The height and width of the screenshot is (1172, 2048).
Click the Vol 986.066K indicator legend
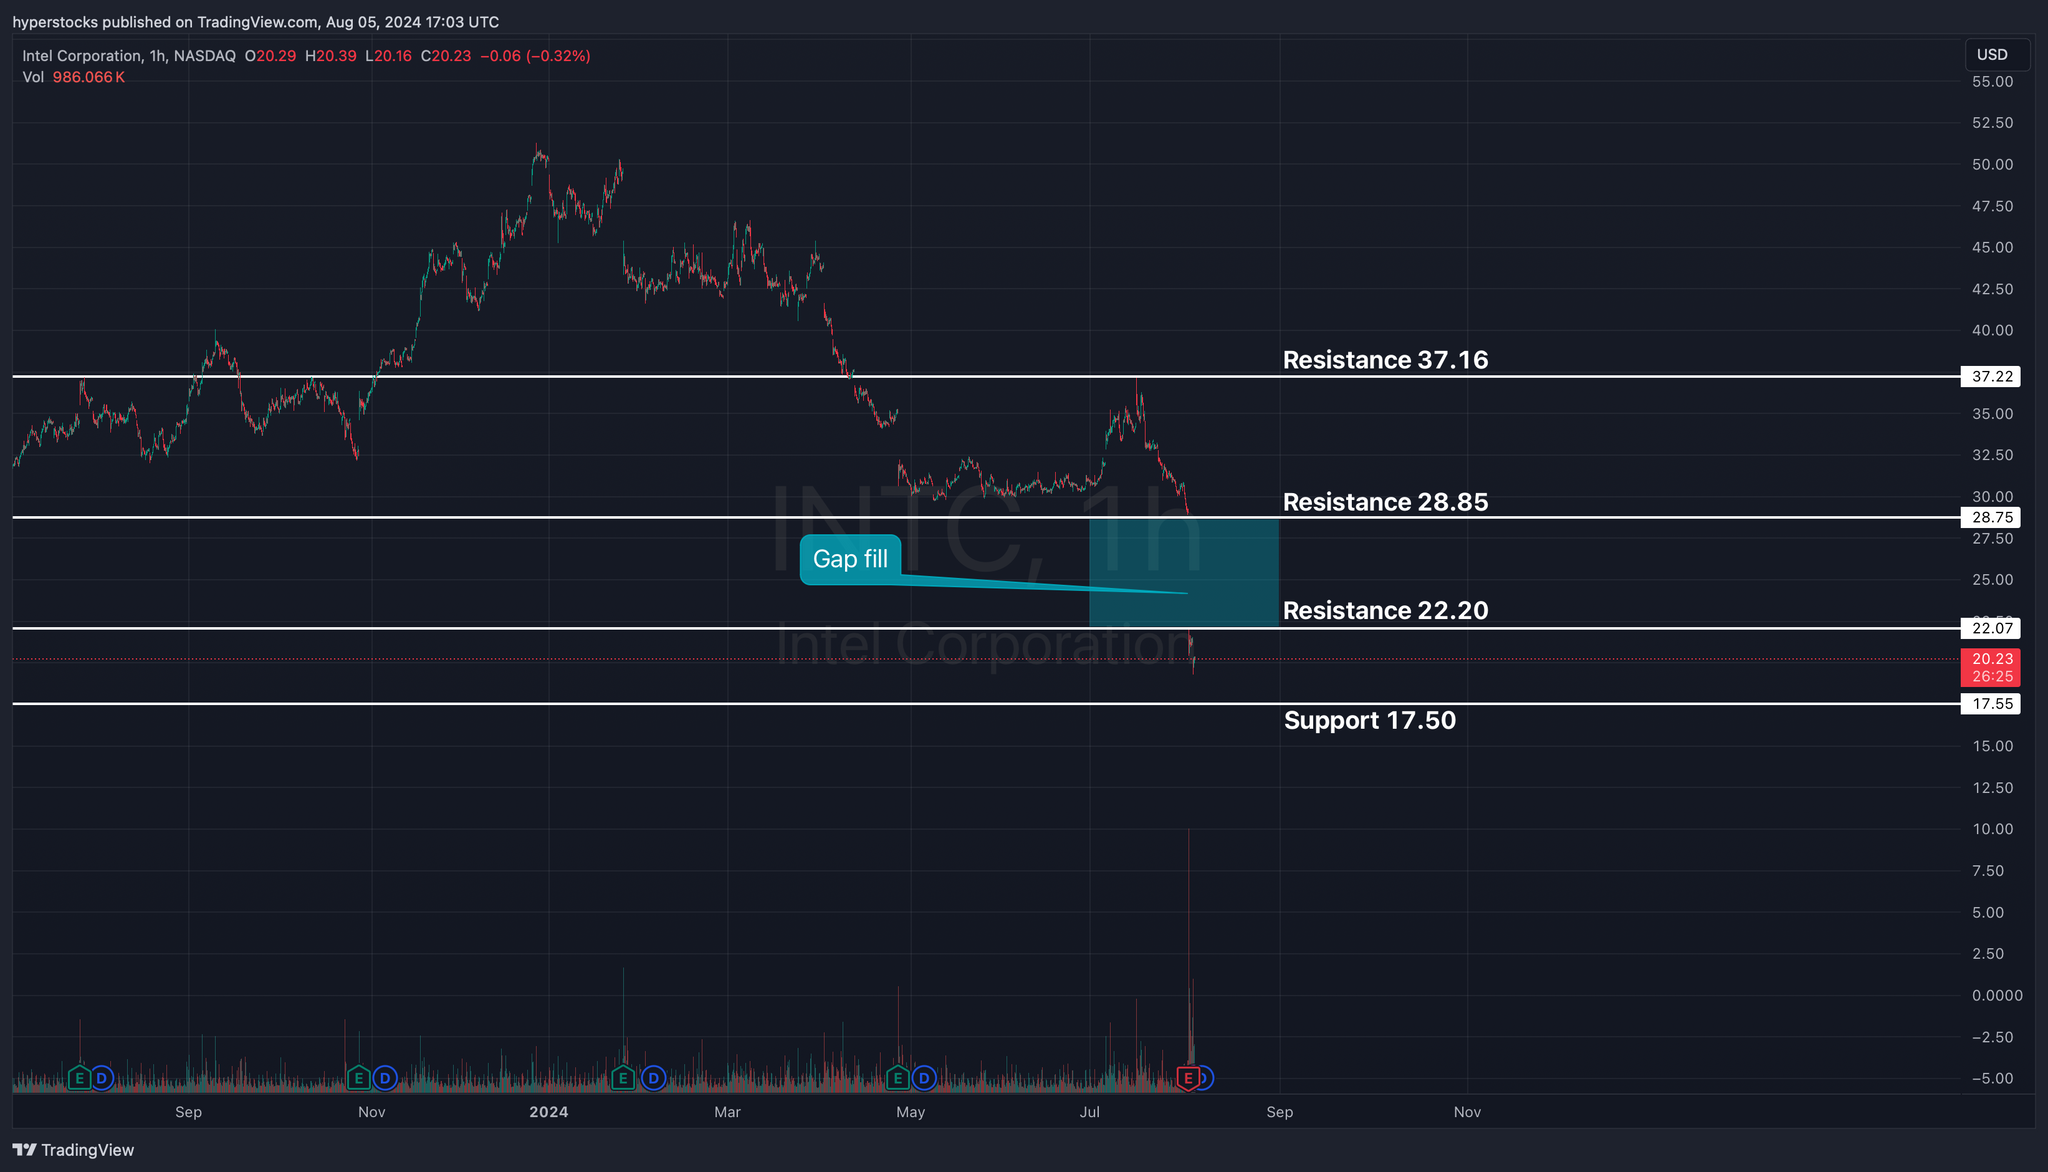[74, 77]
